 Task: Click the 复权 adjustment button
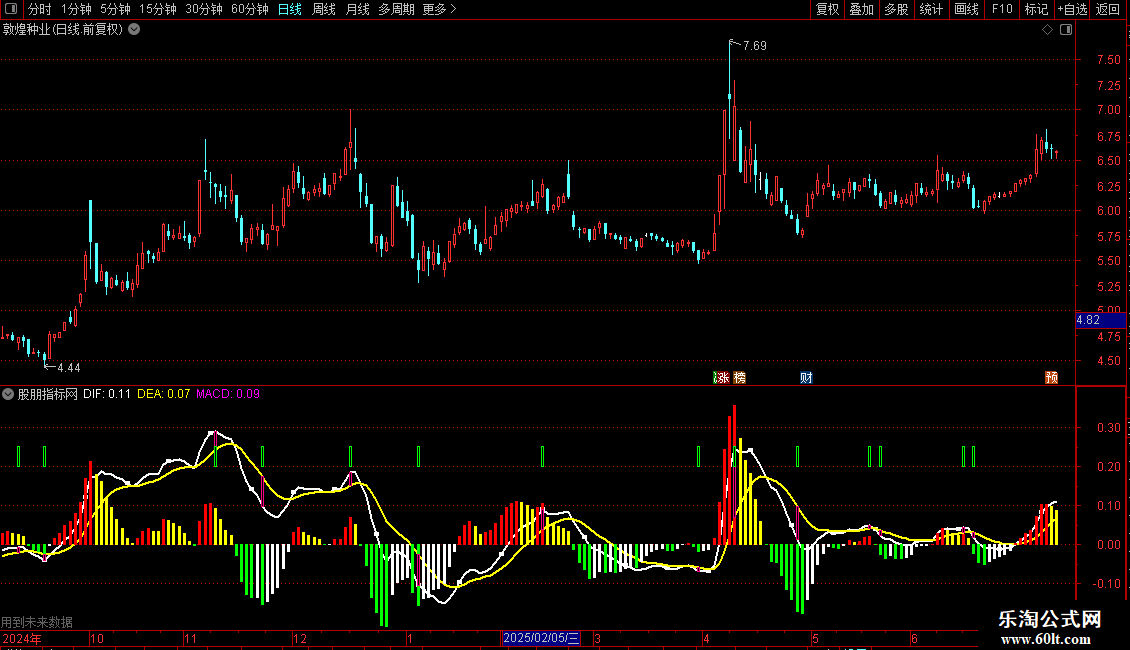(x=827, y=9)
